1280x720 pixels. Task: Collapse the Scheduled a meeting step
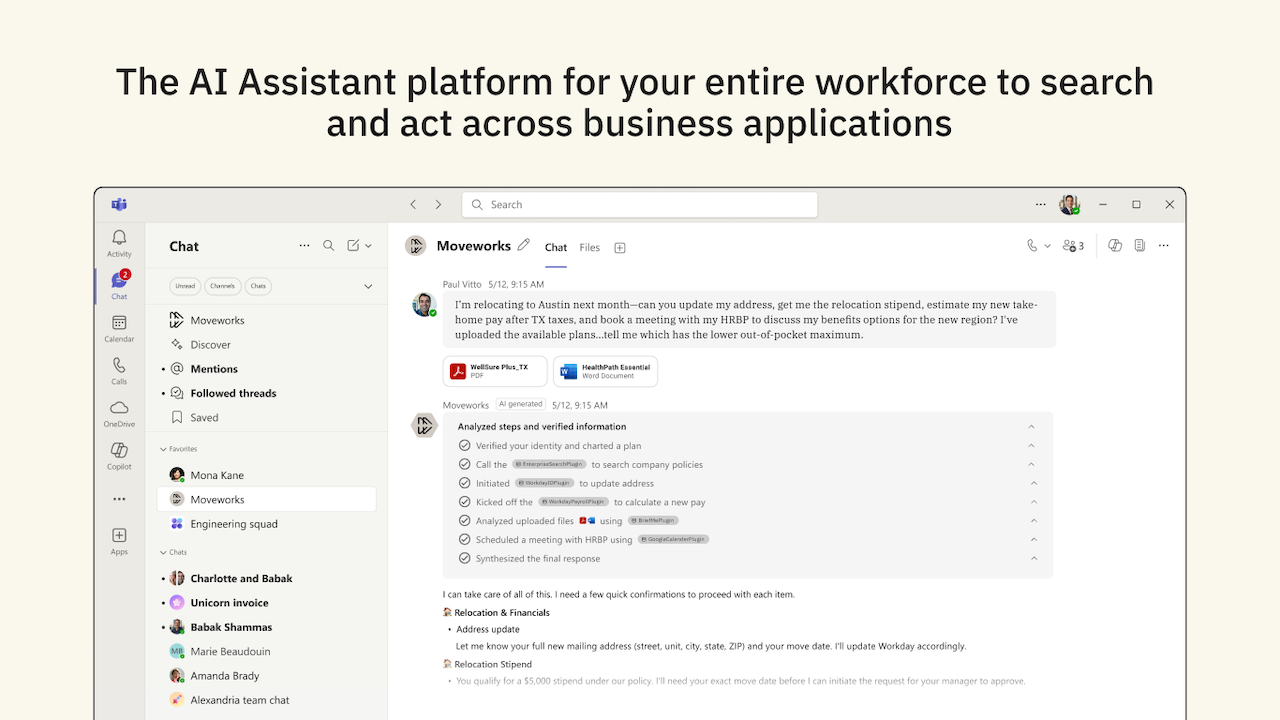tap(1033, 540)
